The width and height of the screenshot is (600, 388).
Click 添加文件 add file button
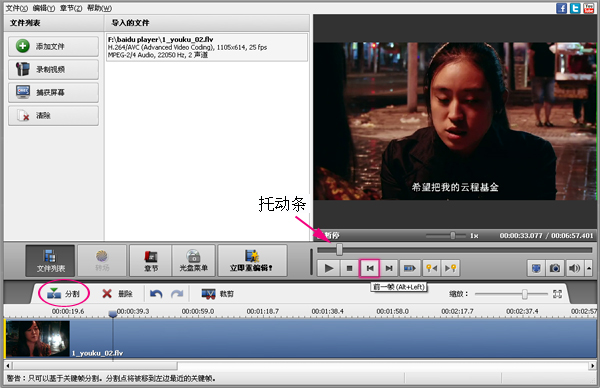pyautogui.click(x=53, y=46)
